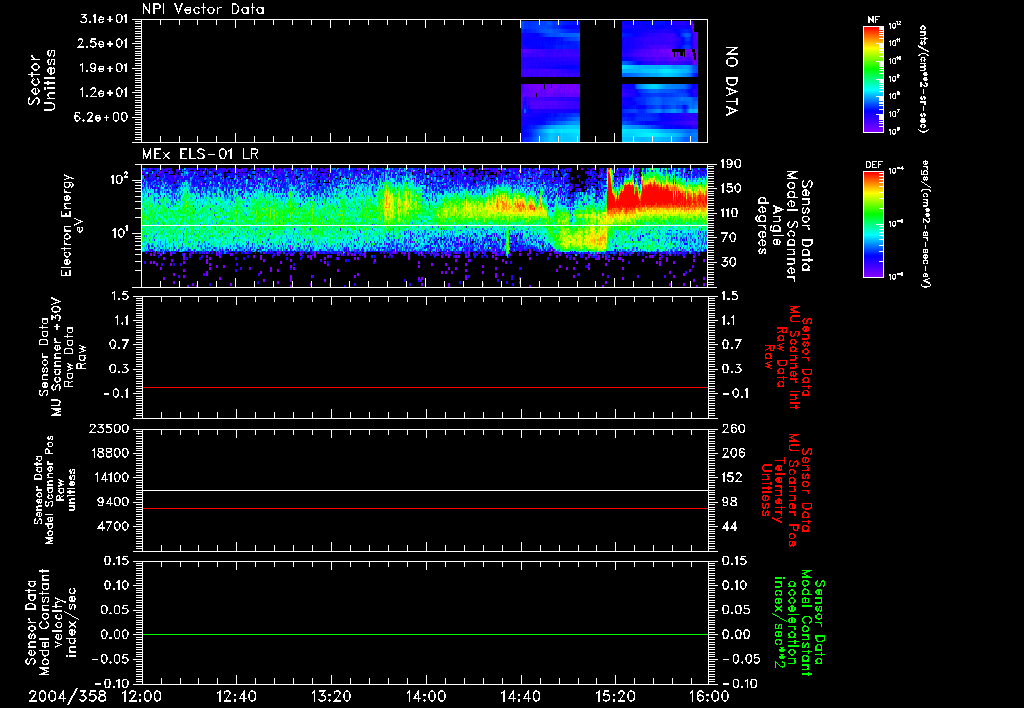Click the NO DATA label
This screenshot has width=1024, height=708.
tap(730, 81)
